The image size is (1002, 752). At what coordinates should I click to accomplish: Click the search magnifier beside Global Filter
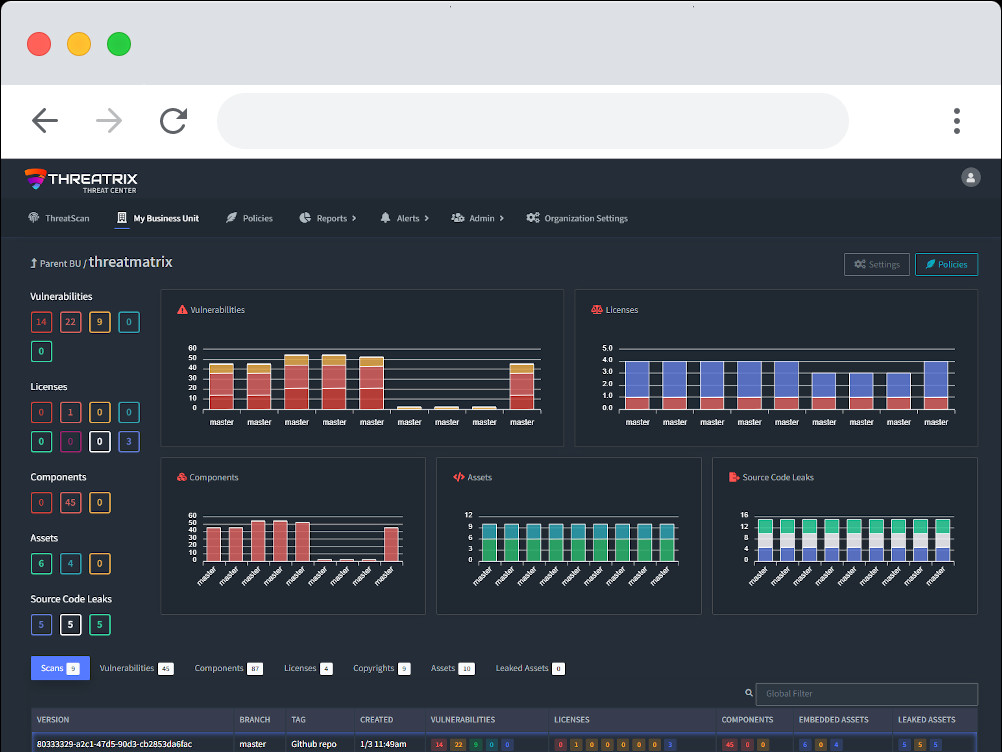[748, 691]
